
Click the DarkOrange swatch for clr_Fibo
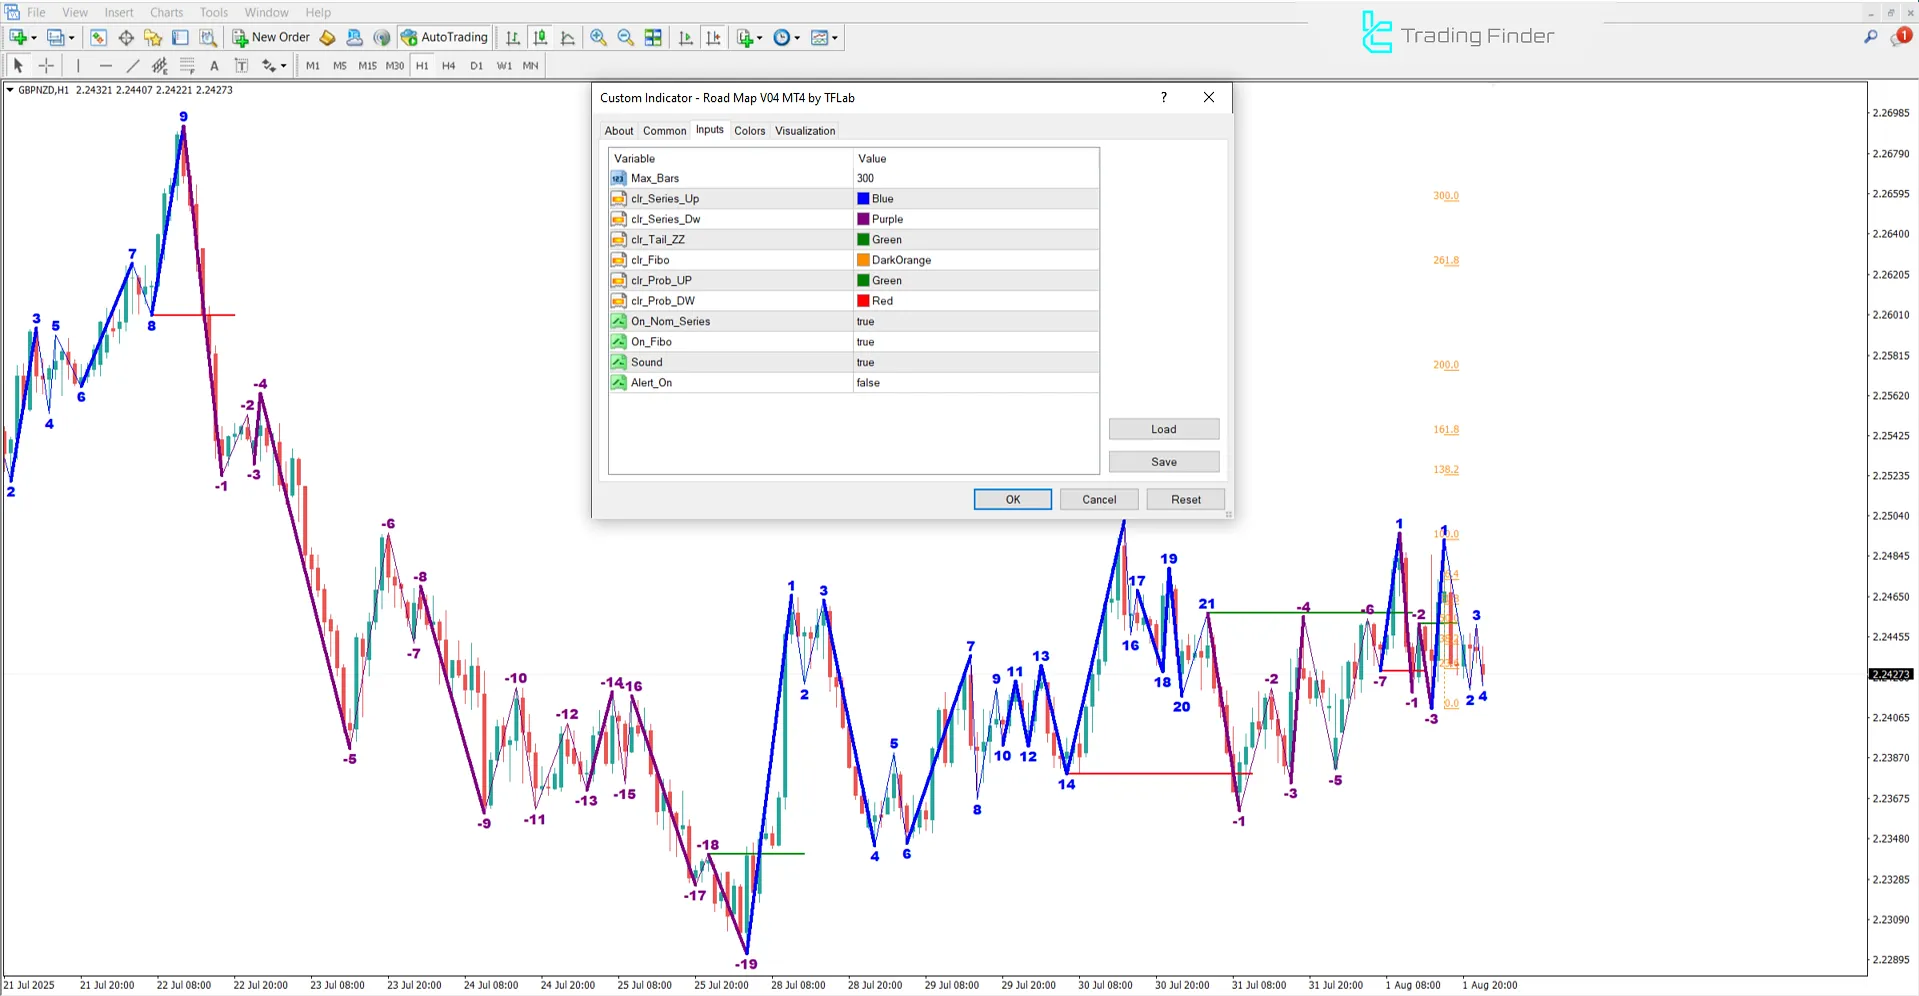point(862,259)
